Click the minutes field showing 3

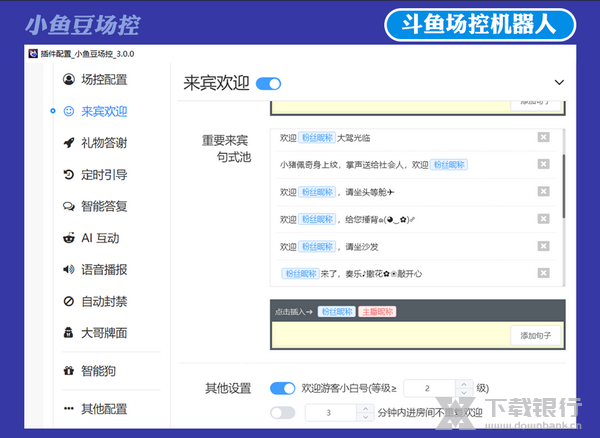click(331, 413)
